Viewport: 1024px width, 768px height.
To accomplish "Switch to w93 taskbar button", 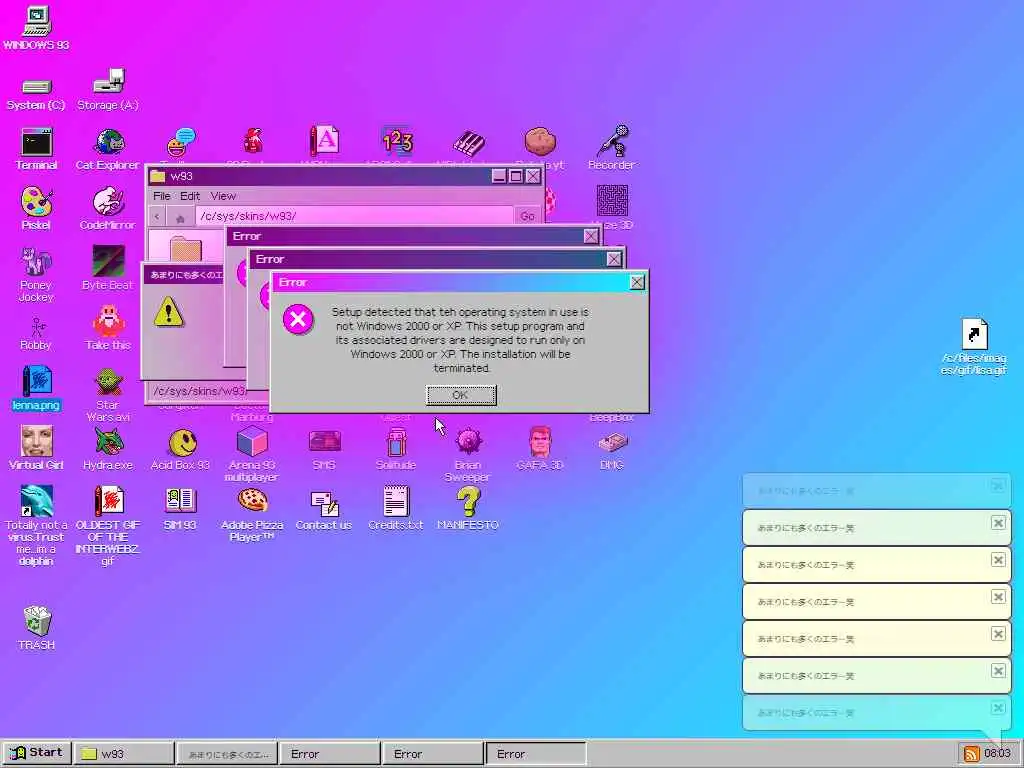I will (124, 754).
